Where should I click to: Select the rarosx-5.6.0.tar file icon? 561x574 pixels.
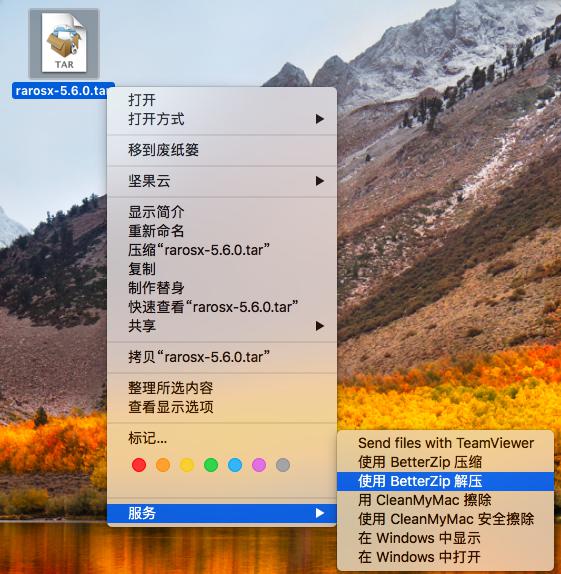tap(64, 43)
